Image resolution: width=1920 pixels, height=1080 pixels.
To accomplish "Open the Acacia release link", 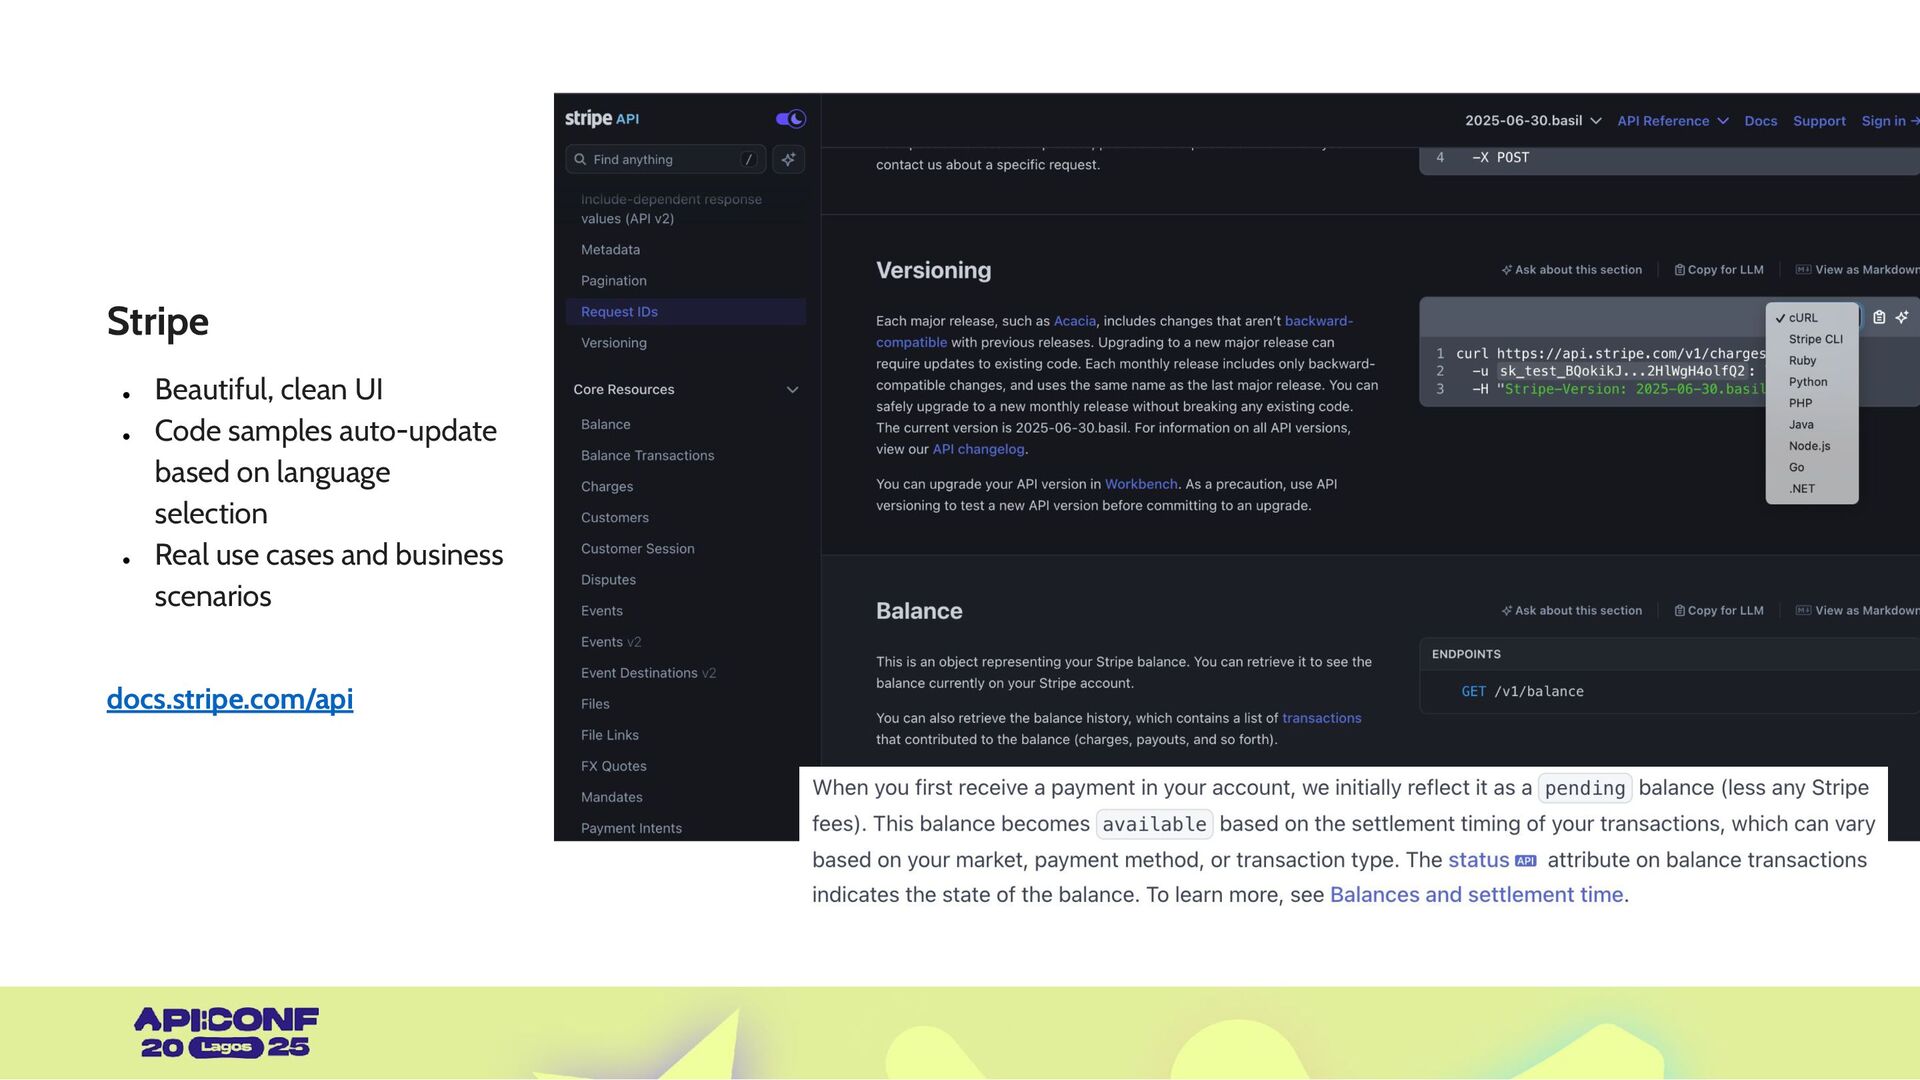I will (1074, 321).
